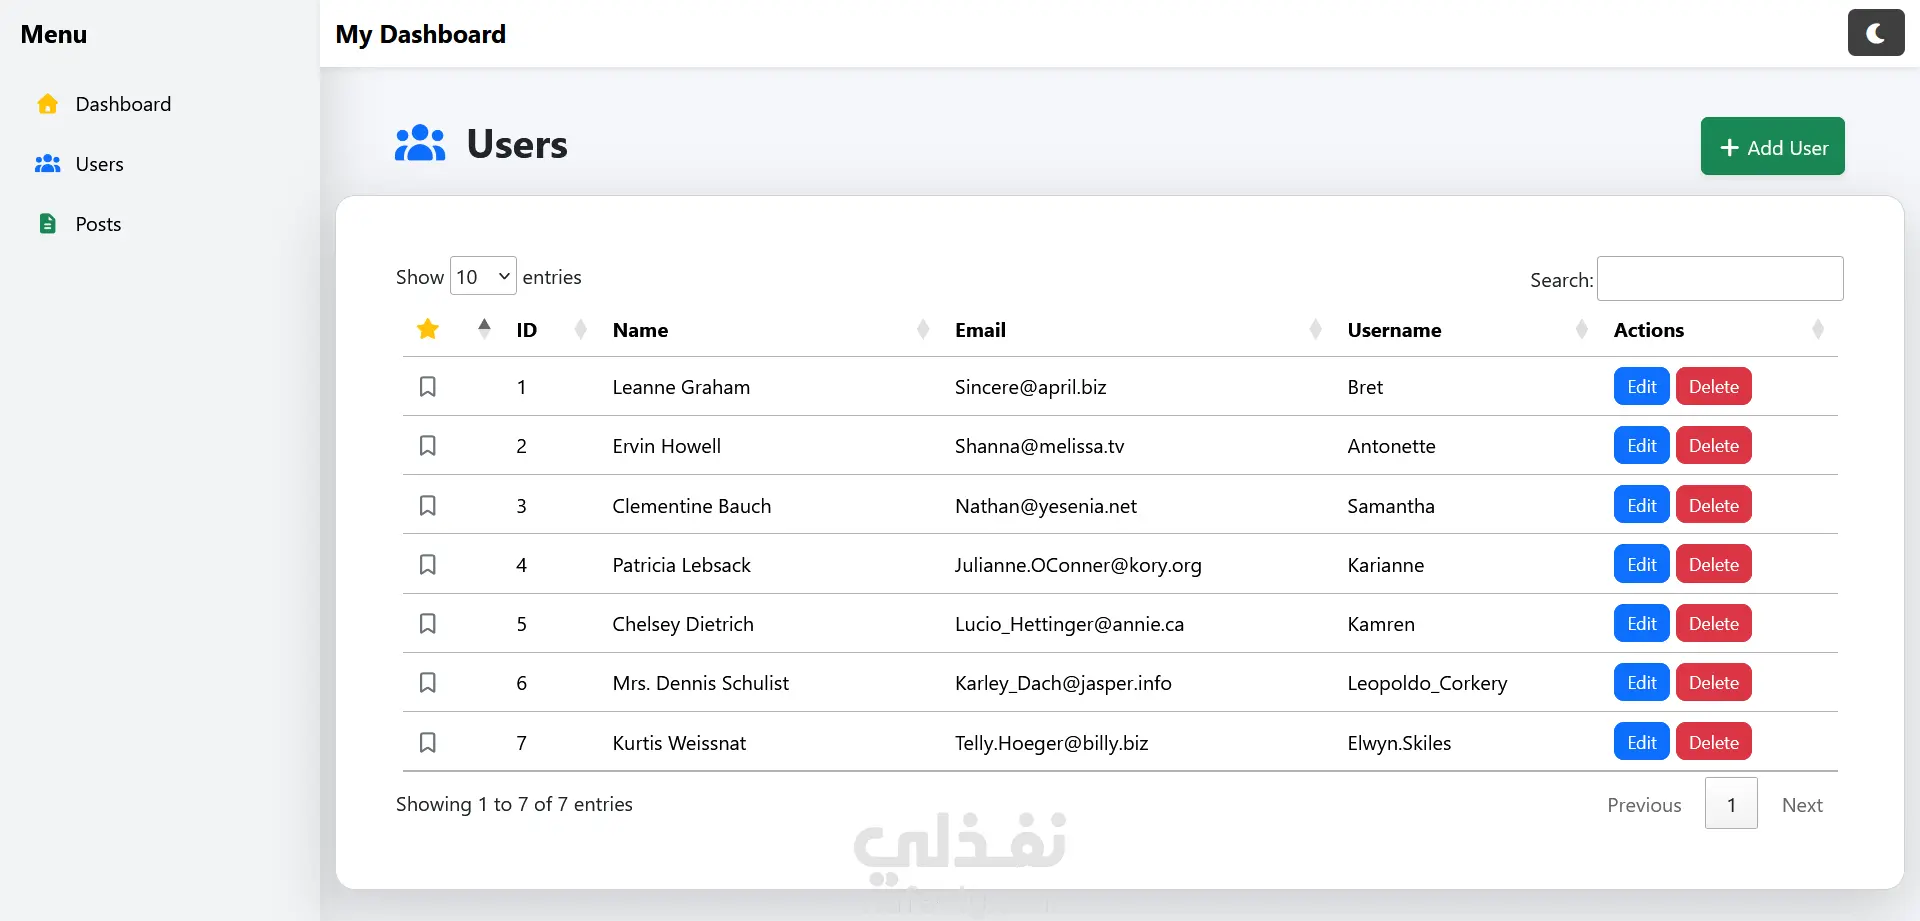Screen dimensions: 1920x921
Task: Open the Show entries count dropdown
Action: click(x=483, y=277)
